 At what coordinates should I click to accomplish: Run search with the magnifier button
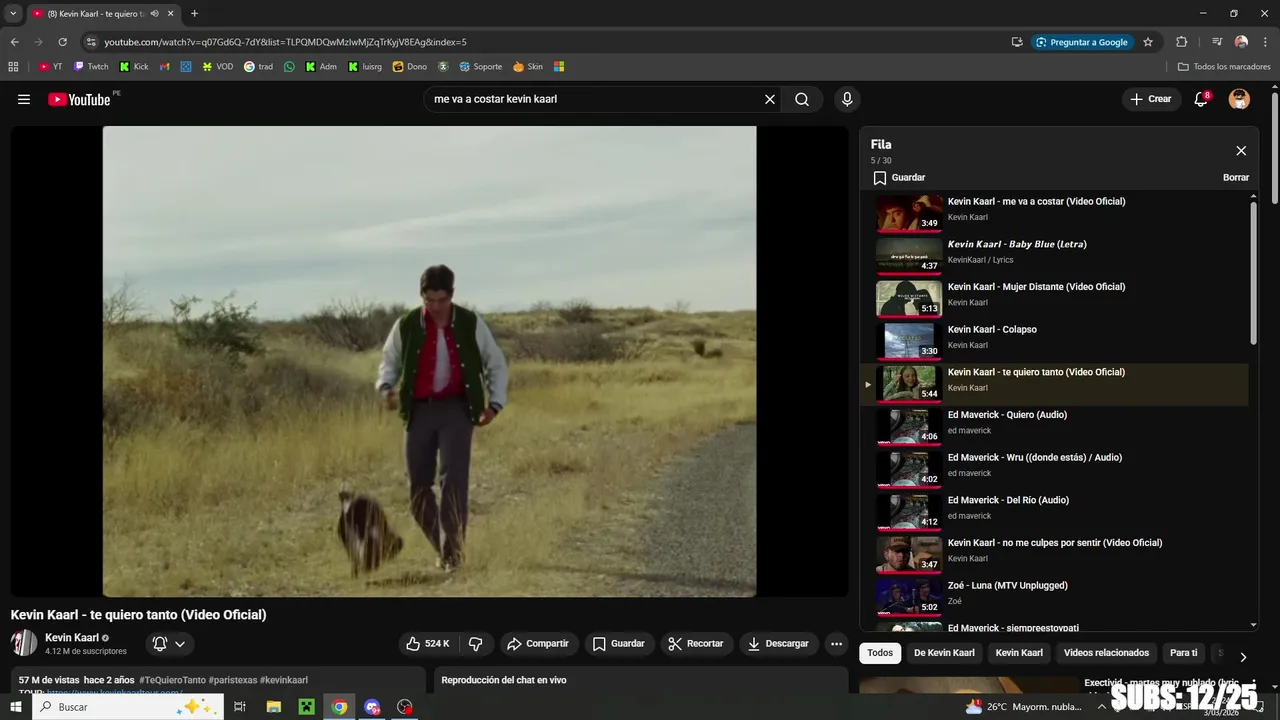pyautogui.click(x=802, y=99)
